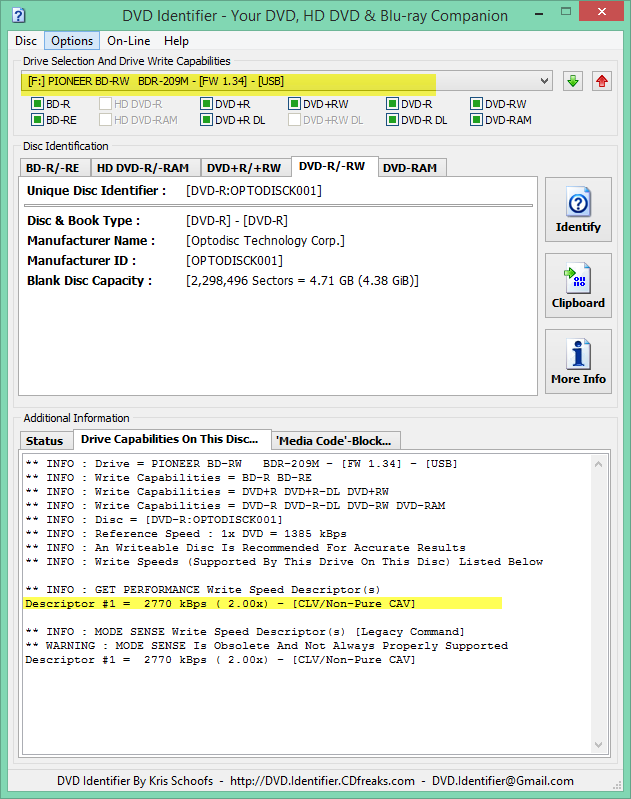Copy results with the Clipboard button

click(578, 285)
